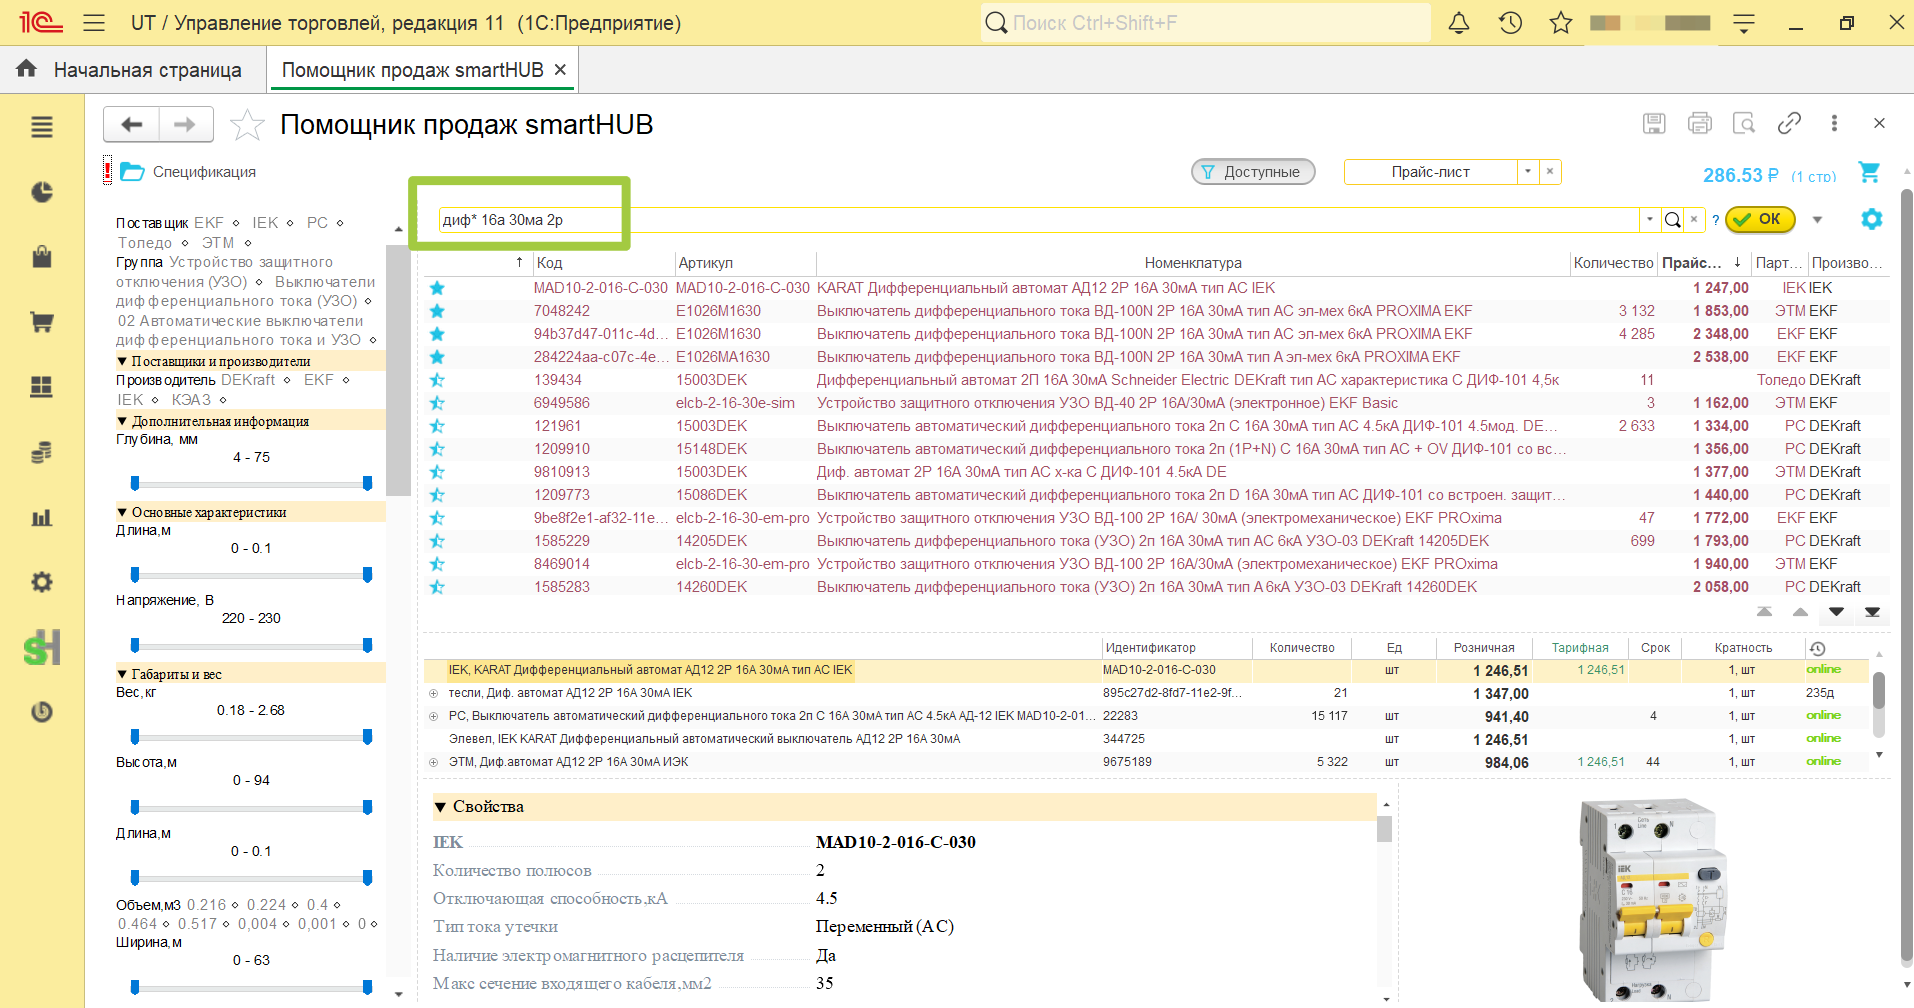The image size is (1914, 1008).
Task: Open the warehouse grid section in sidebar
Action: click(41, 387)
